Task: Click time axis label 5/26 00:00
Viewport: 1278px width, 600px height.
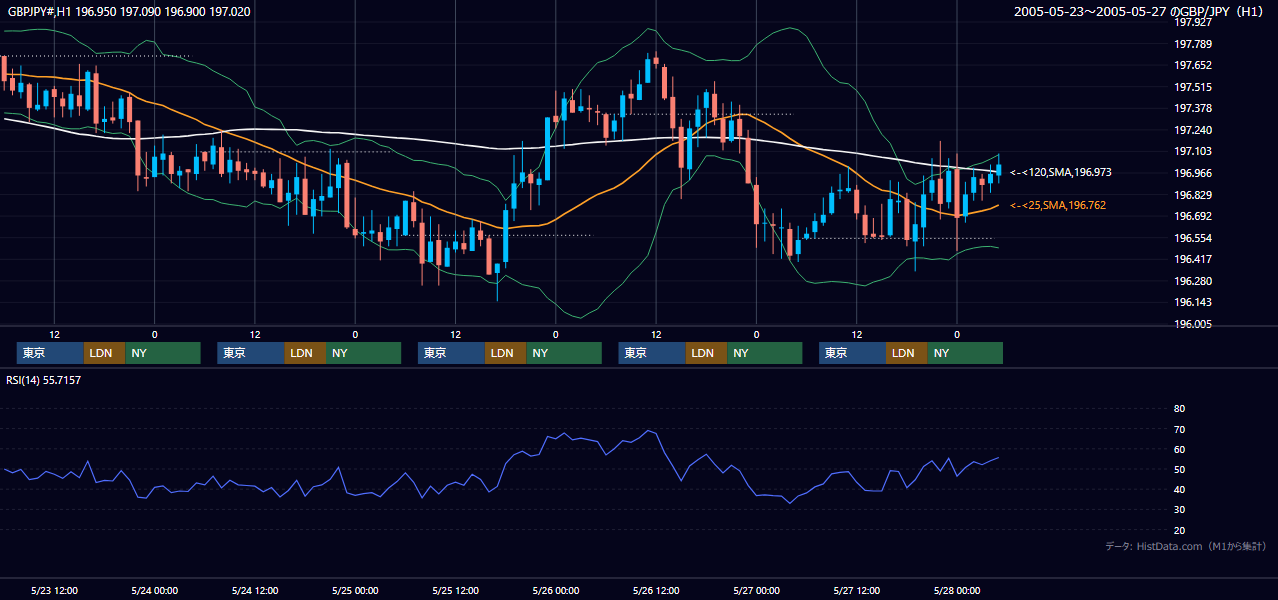Action: (x=556, y=590)
